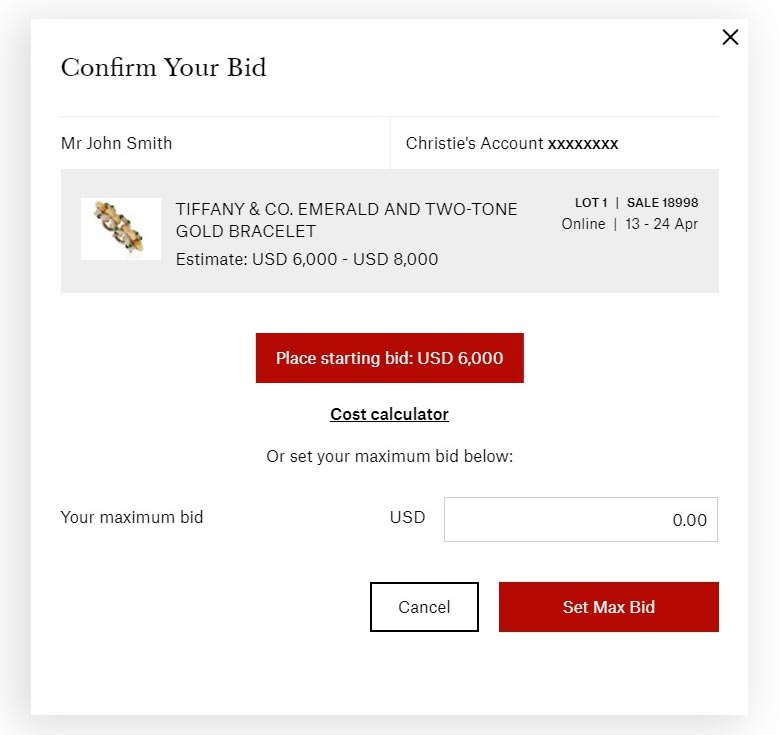Click the emerald bracelet thumbnail image
The height and width of the screenshot is (735, 780).
(121, 229)
